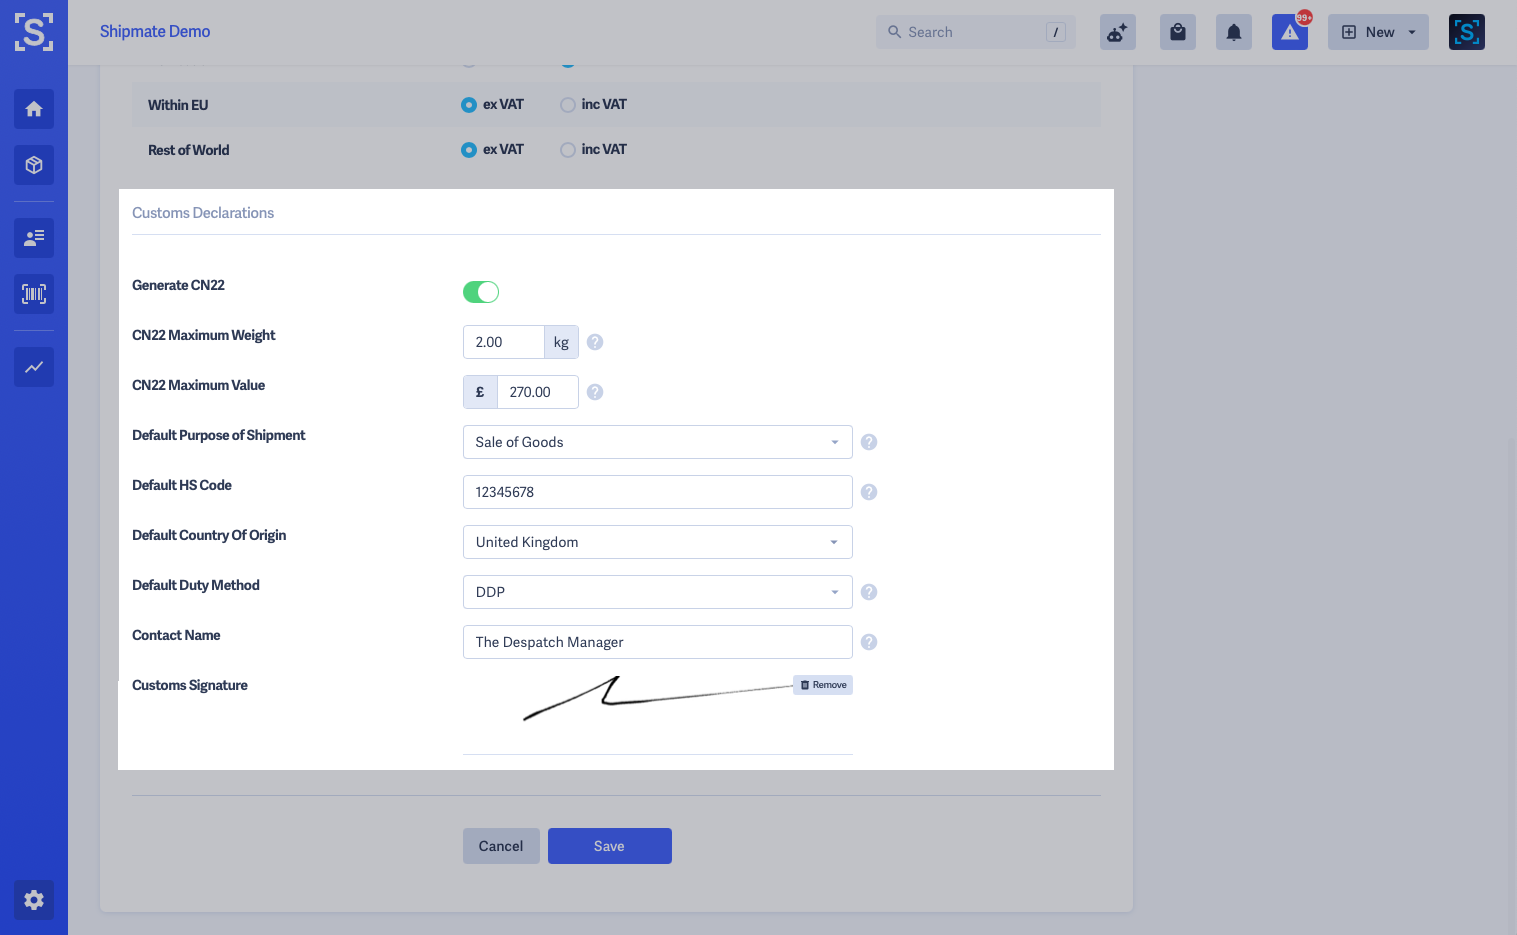The width and height of the screenshot is (1517, 935).
Task: Toggle the Generate CN22 switch
Action: coord(481,292)
